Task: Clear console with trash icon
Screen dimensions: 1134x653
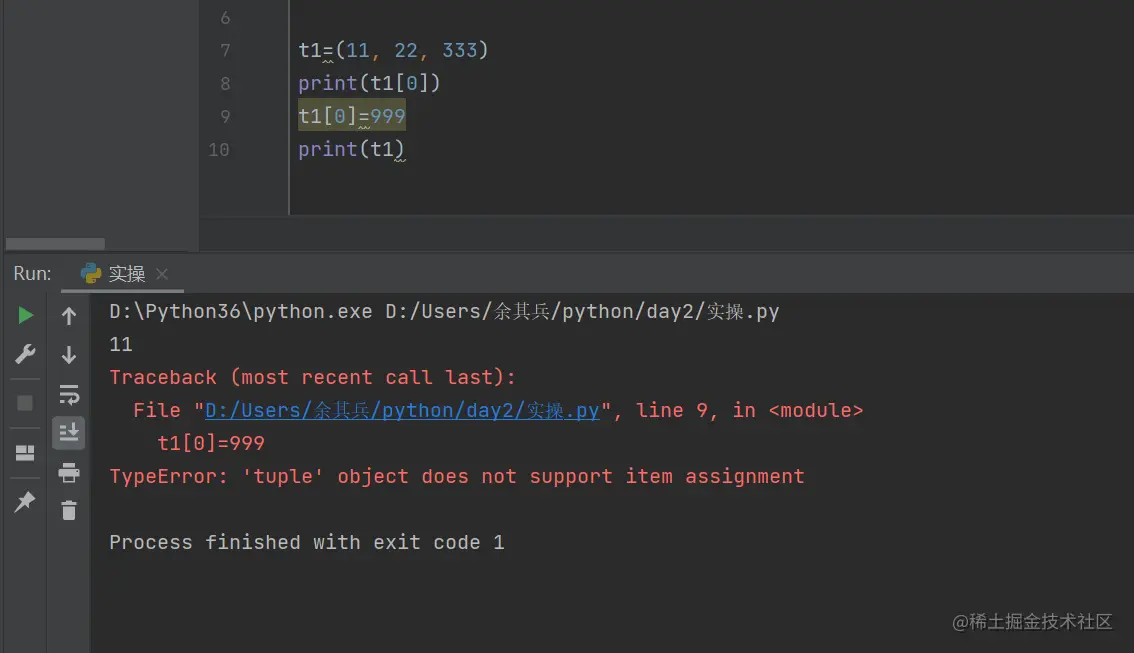Action: [69, 511]
